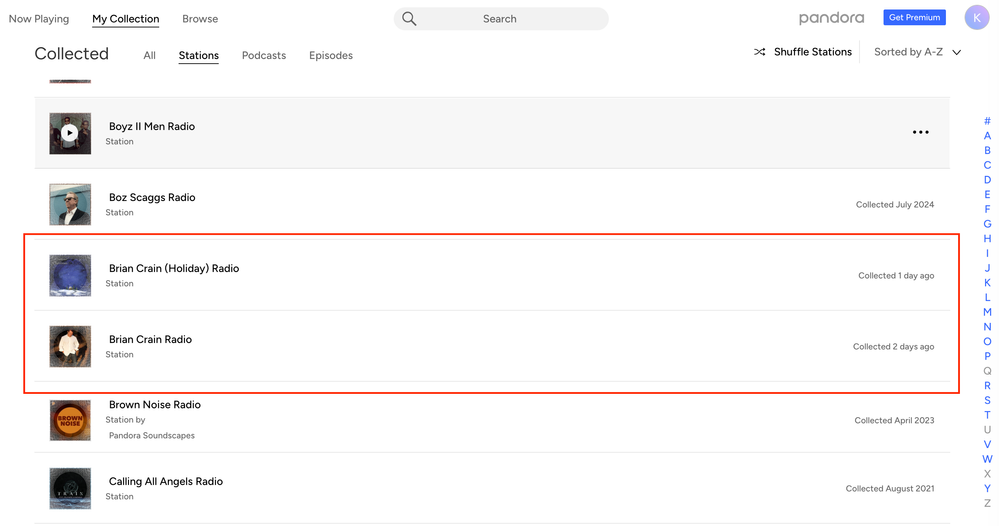The height and width of the screenshot is (526, 999).
Task: Open My Collection tab
Action: coord(126,19)
